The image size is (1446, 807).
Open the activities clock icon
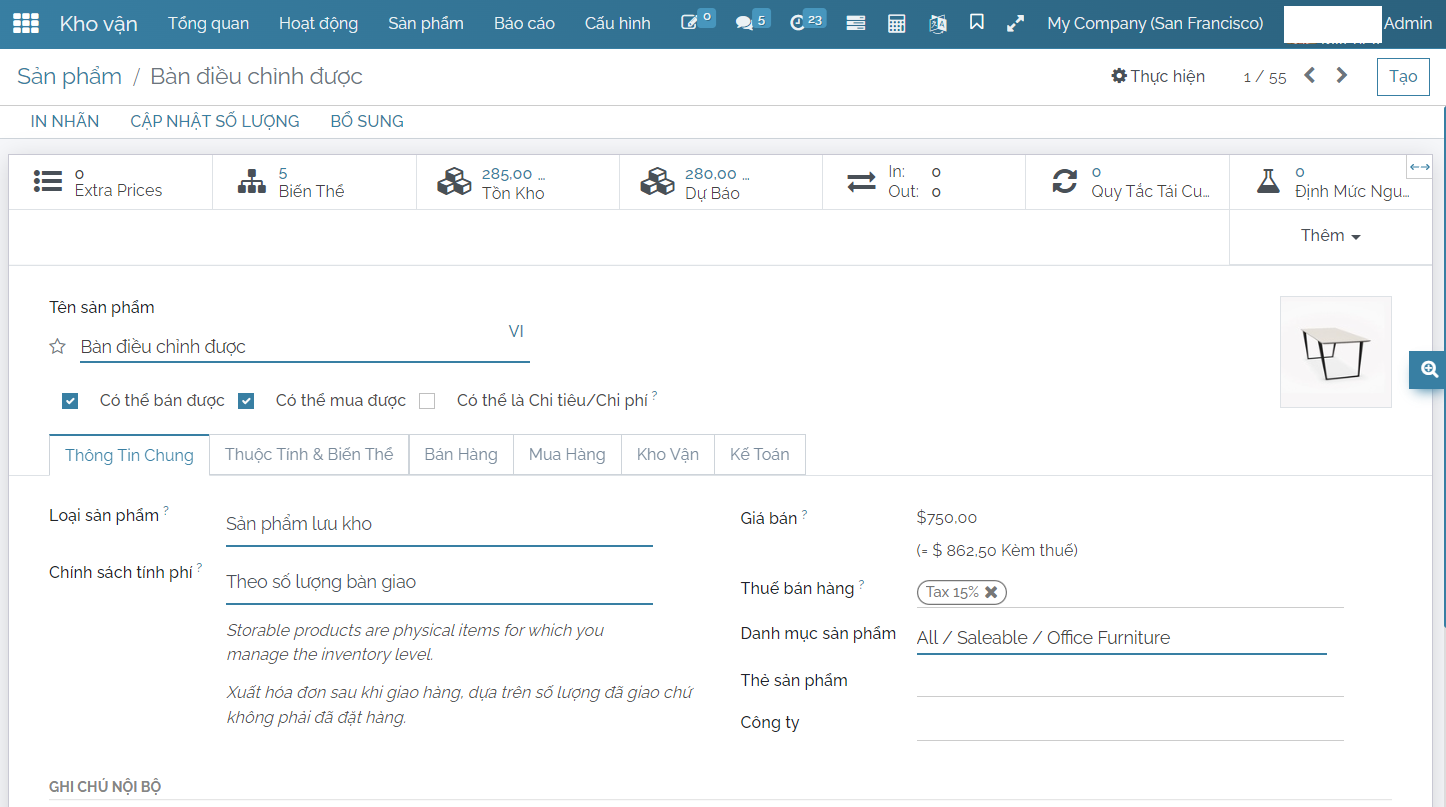coord(797,23)
